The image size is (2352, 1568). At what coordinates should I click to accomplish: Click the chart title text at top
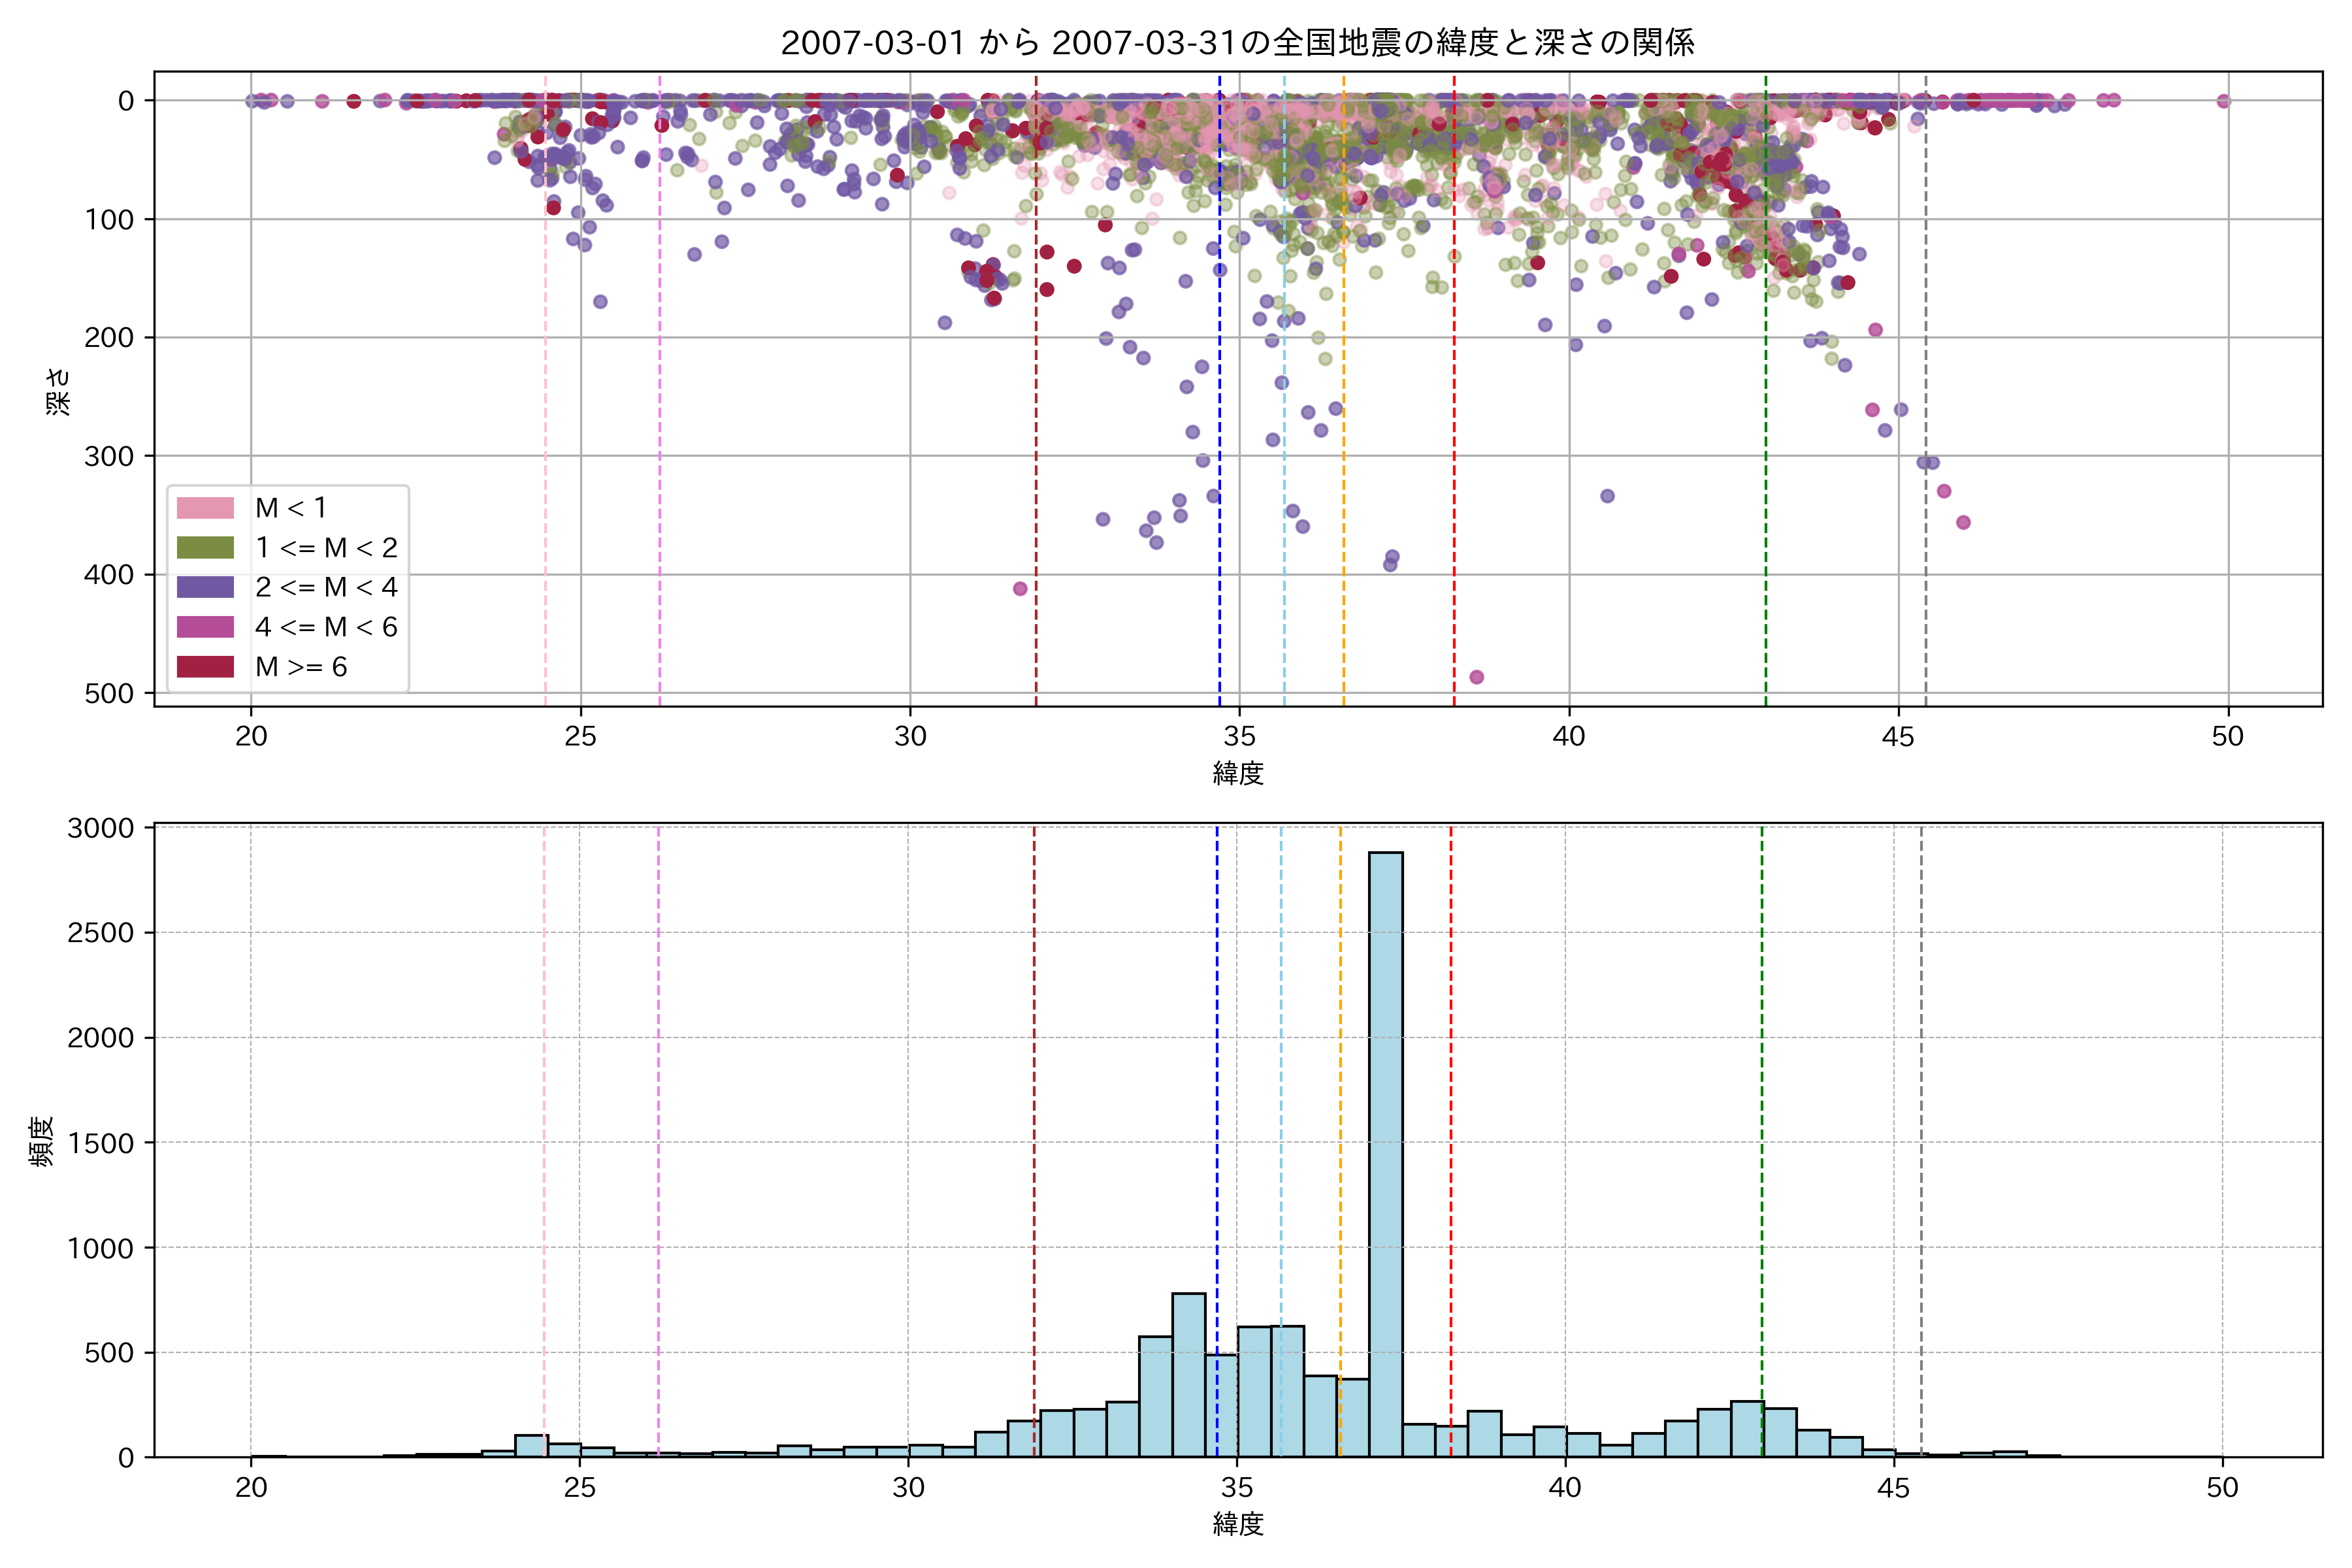tap(1237, 43)
